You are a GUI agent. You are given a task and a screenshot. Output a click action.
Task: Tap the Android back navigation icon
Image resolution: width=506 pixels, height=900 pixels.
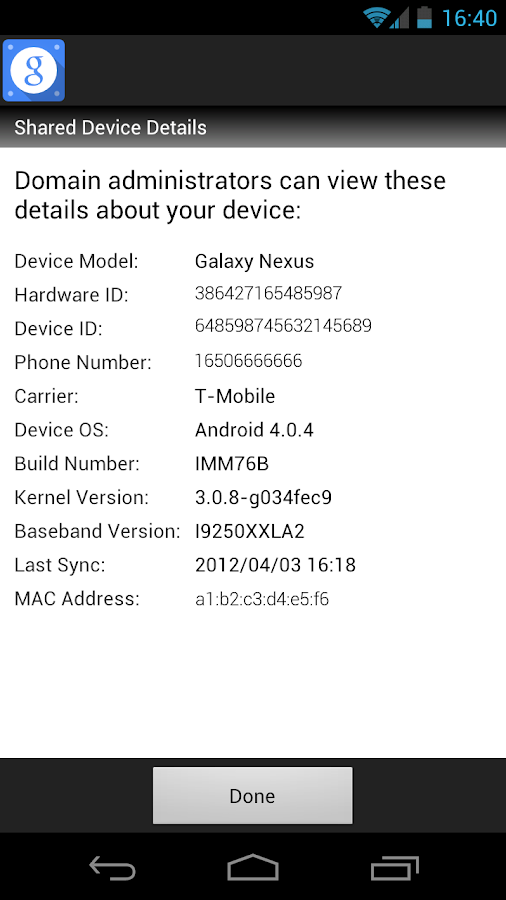pos(112,867)
